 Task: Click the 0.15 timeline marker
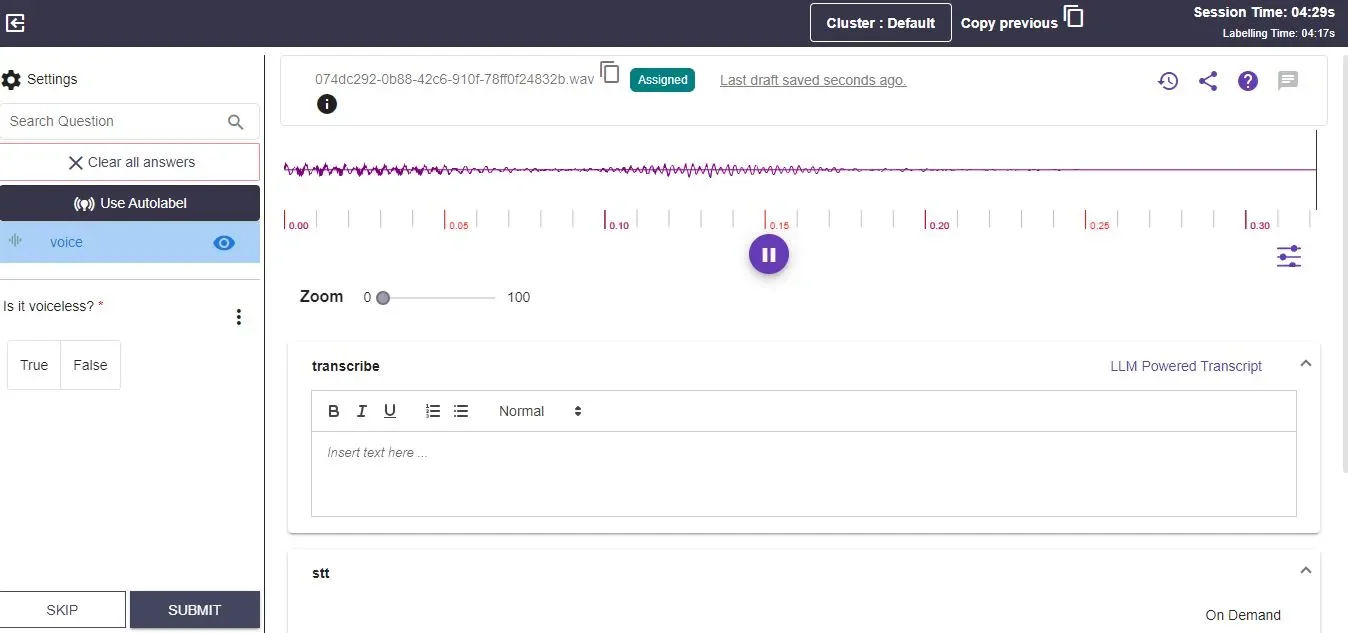(x=779, y=225)
